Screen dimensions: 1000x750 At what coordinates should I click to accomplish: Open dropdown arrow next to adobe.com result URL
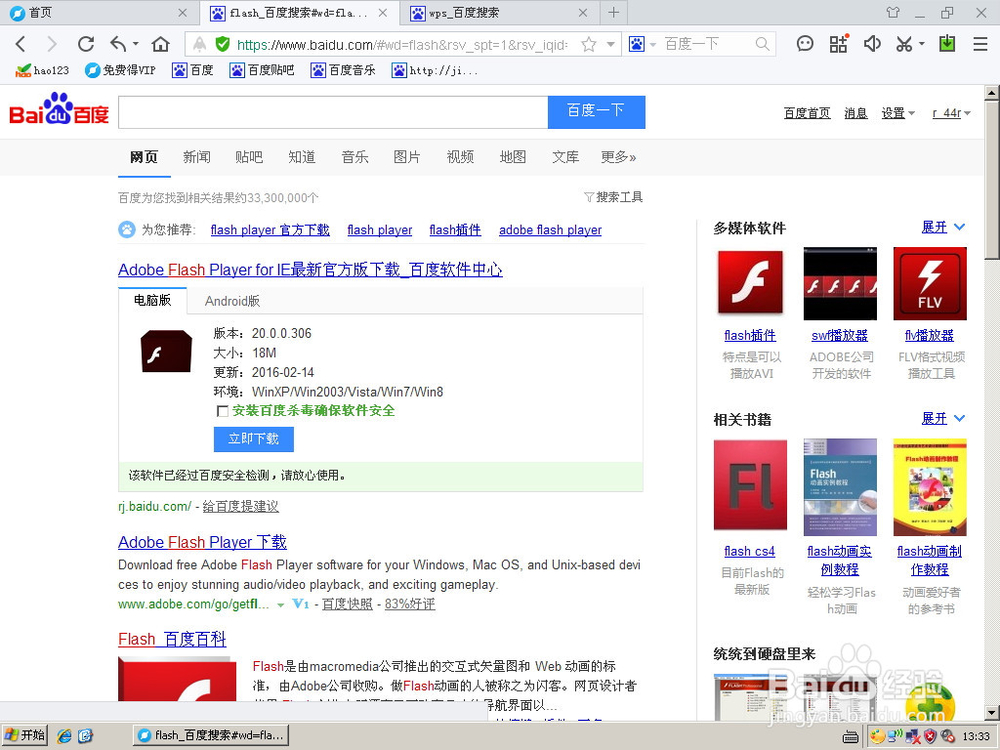click(x=281, y=605)
